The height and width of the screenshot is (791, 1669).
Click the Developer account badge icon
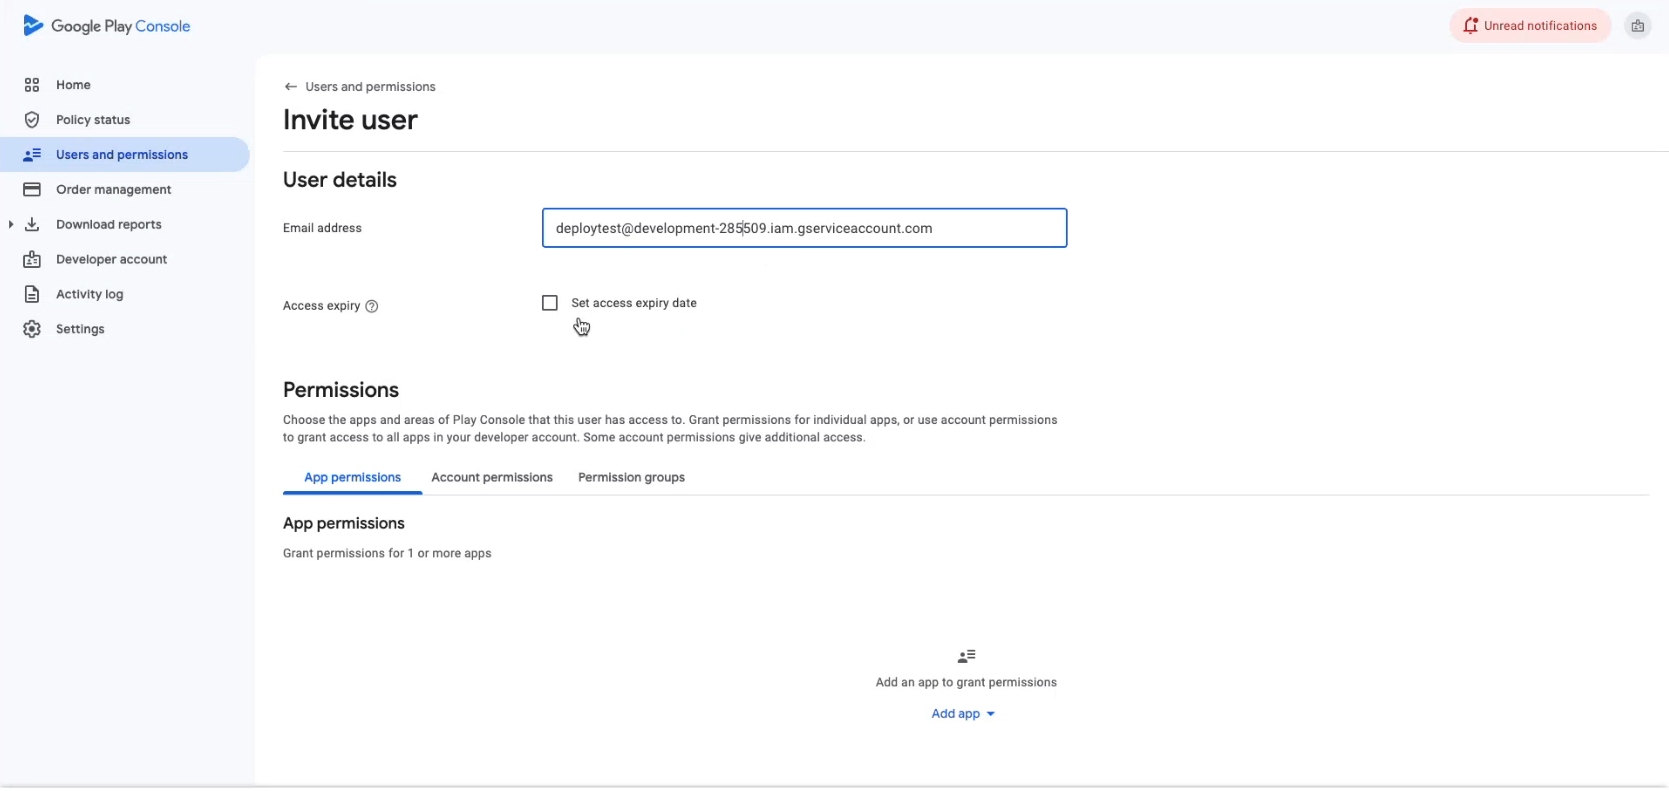point(32,260)
